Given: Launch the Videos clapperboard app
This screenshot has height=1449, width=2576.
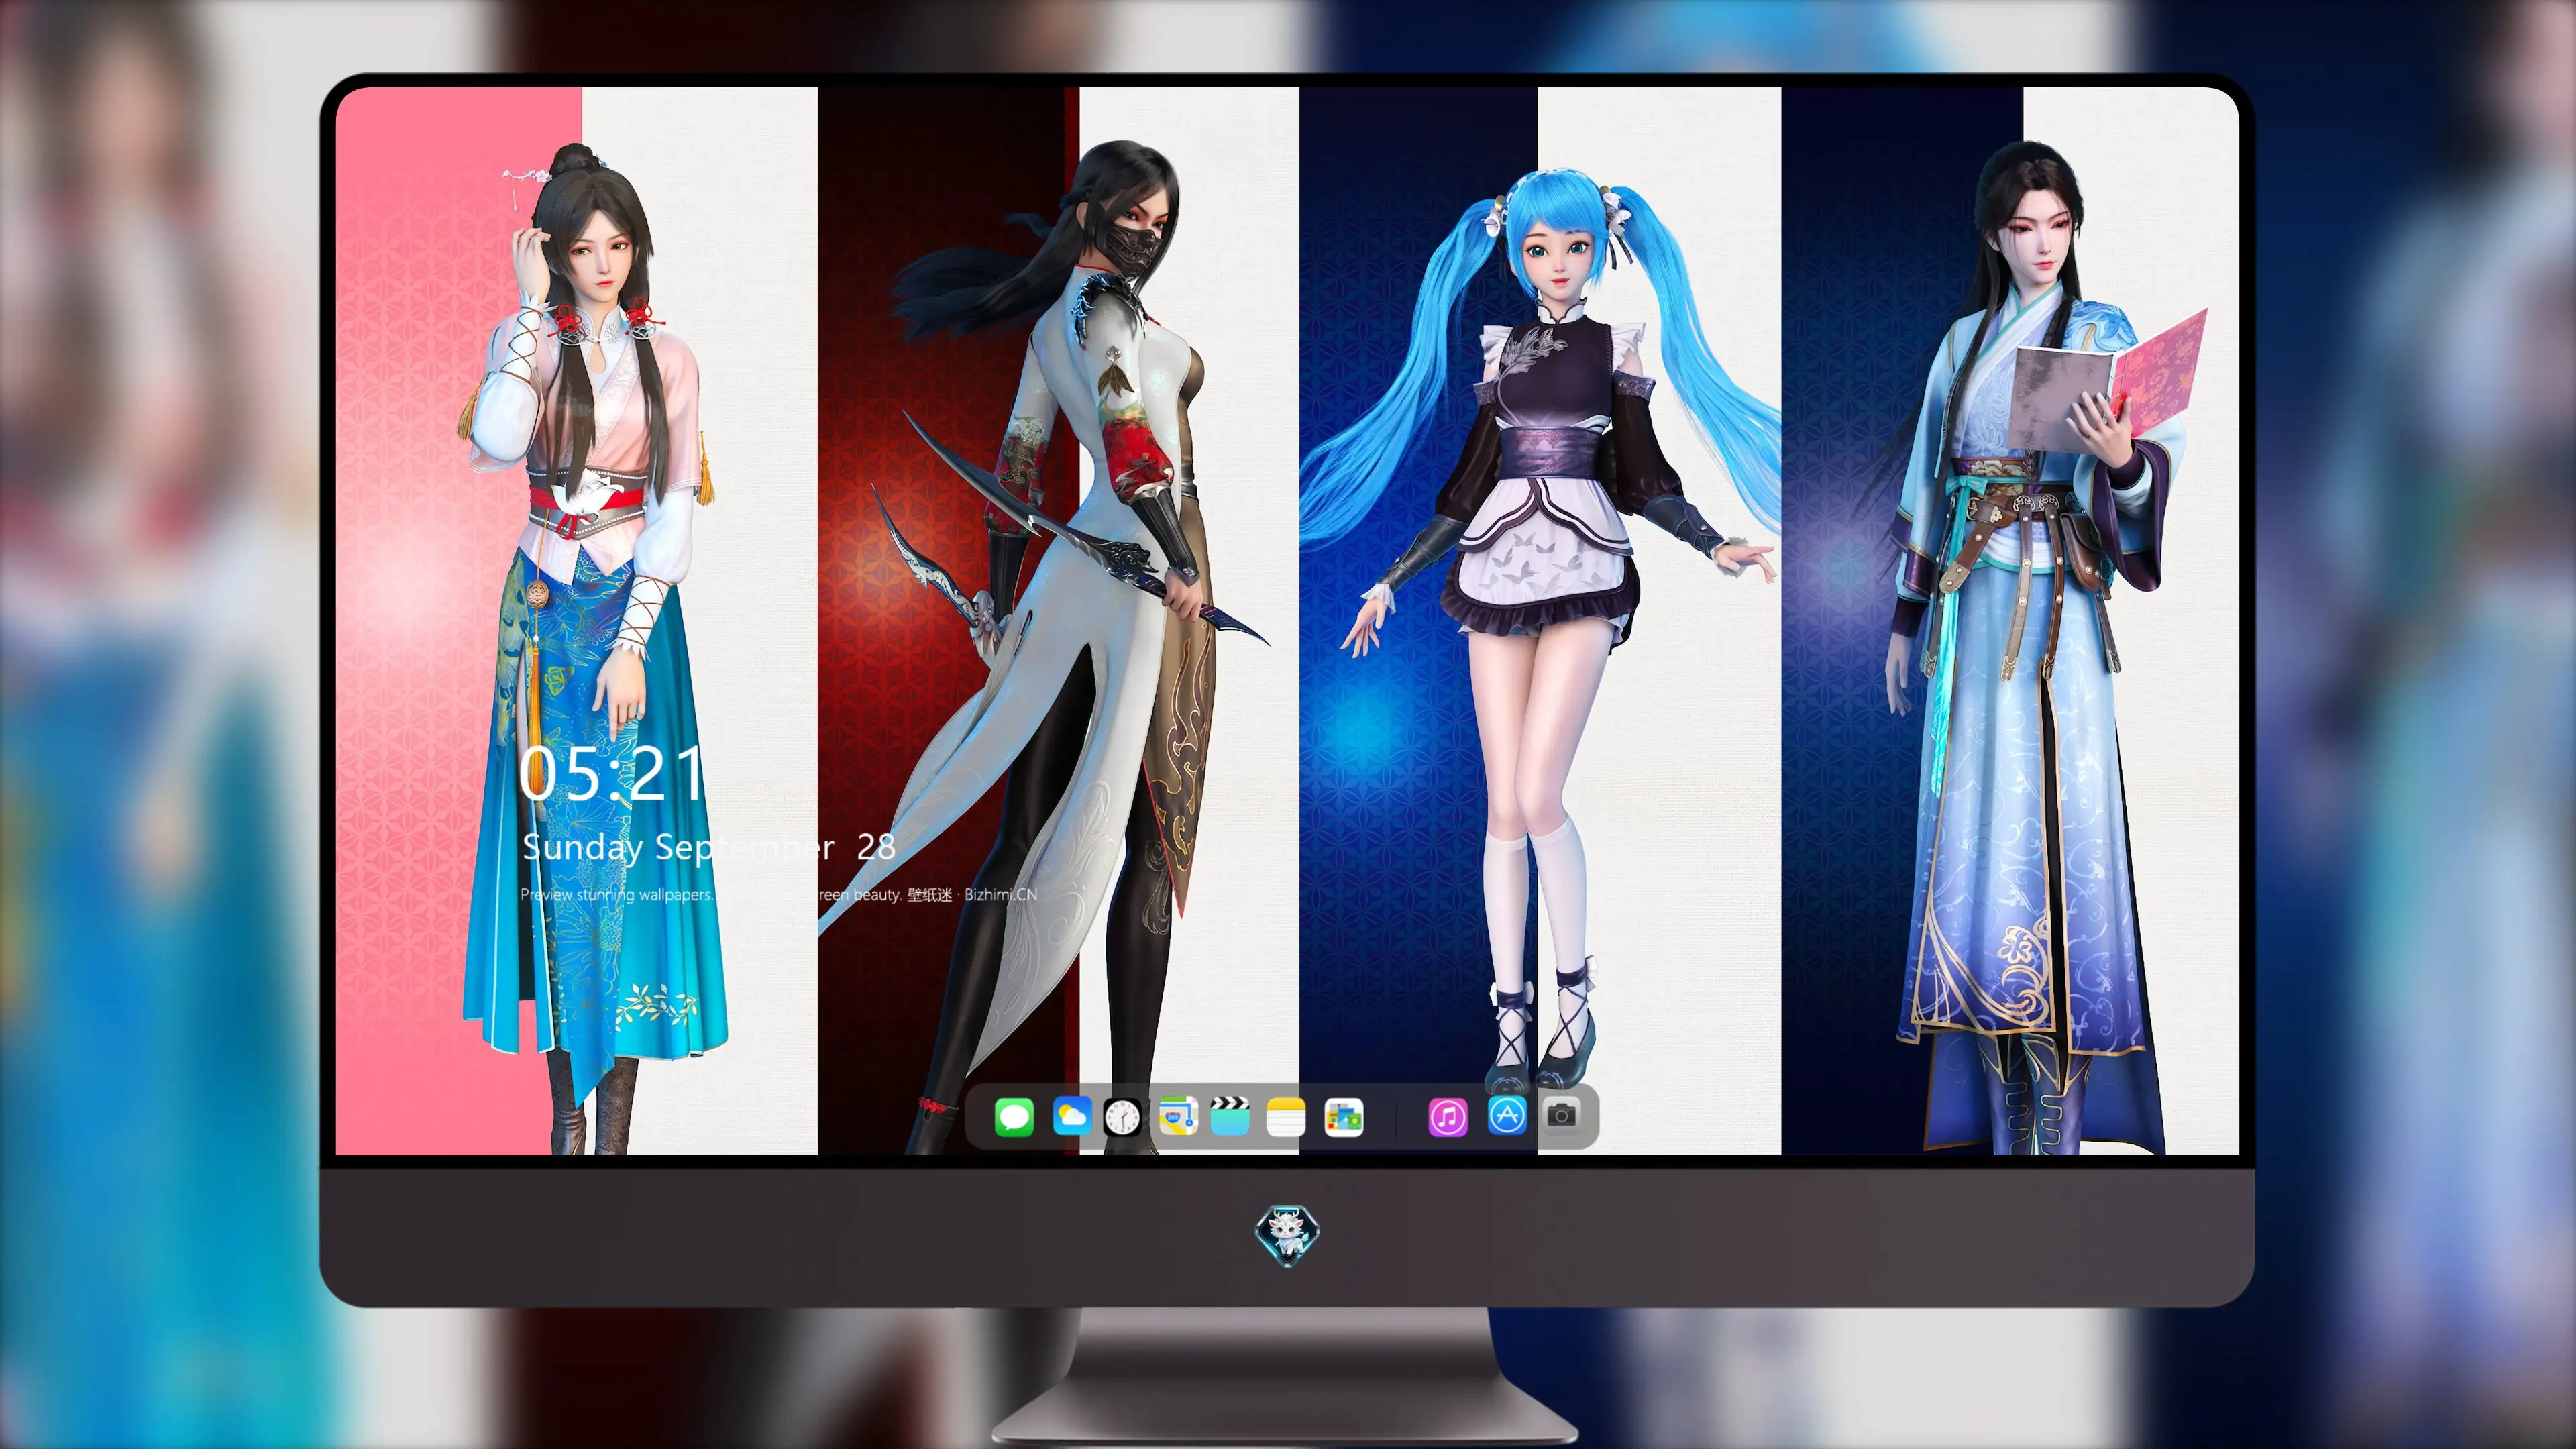Looking at the screenshot, I should 1230,1116.
